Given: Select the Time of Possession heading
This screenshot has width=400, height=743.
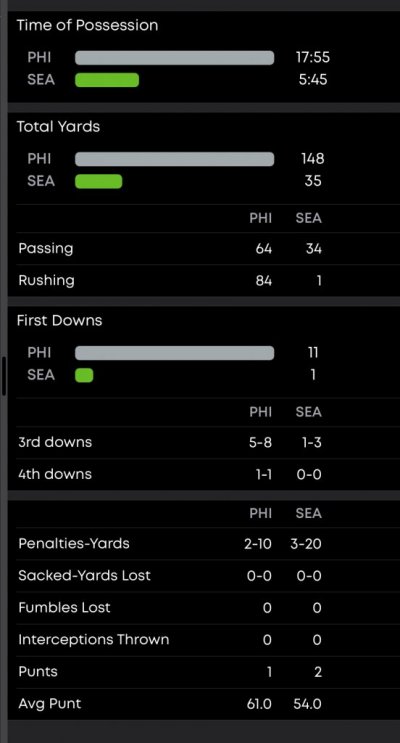Looking at the screenshot, I should point(87,26).
